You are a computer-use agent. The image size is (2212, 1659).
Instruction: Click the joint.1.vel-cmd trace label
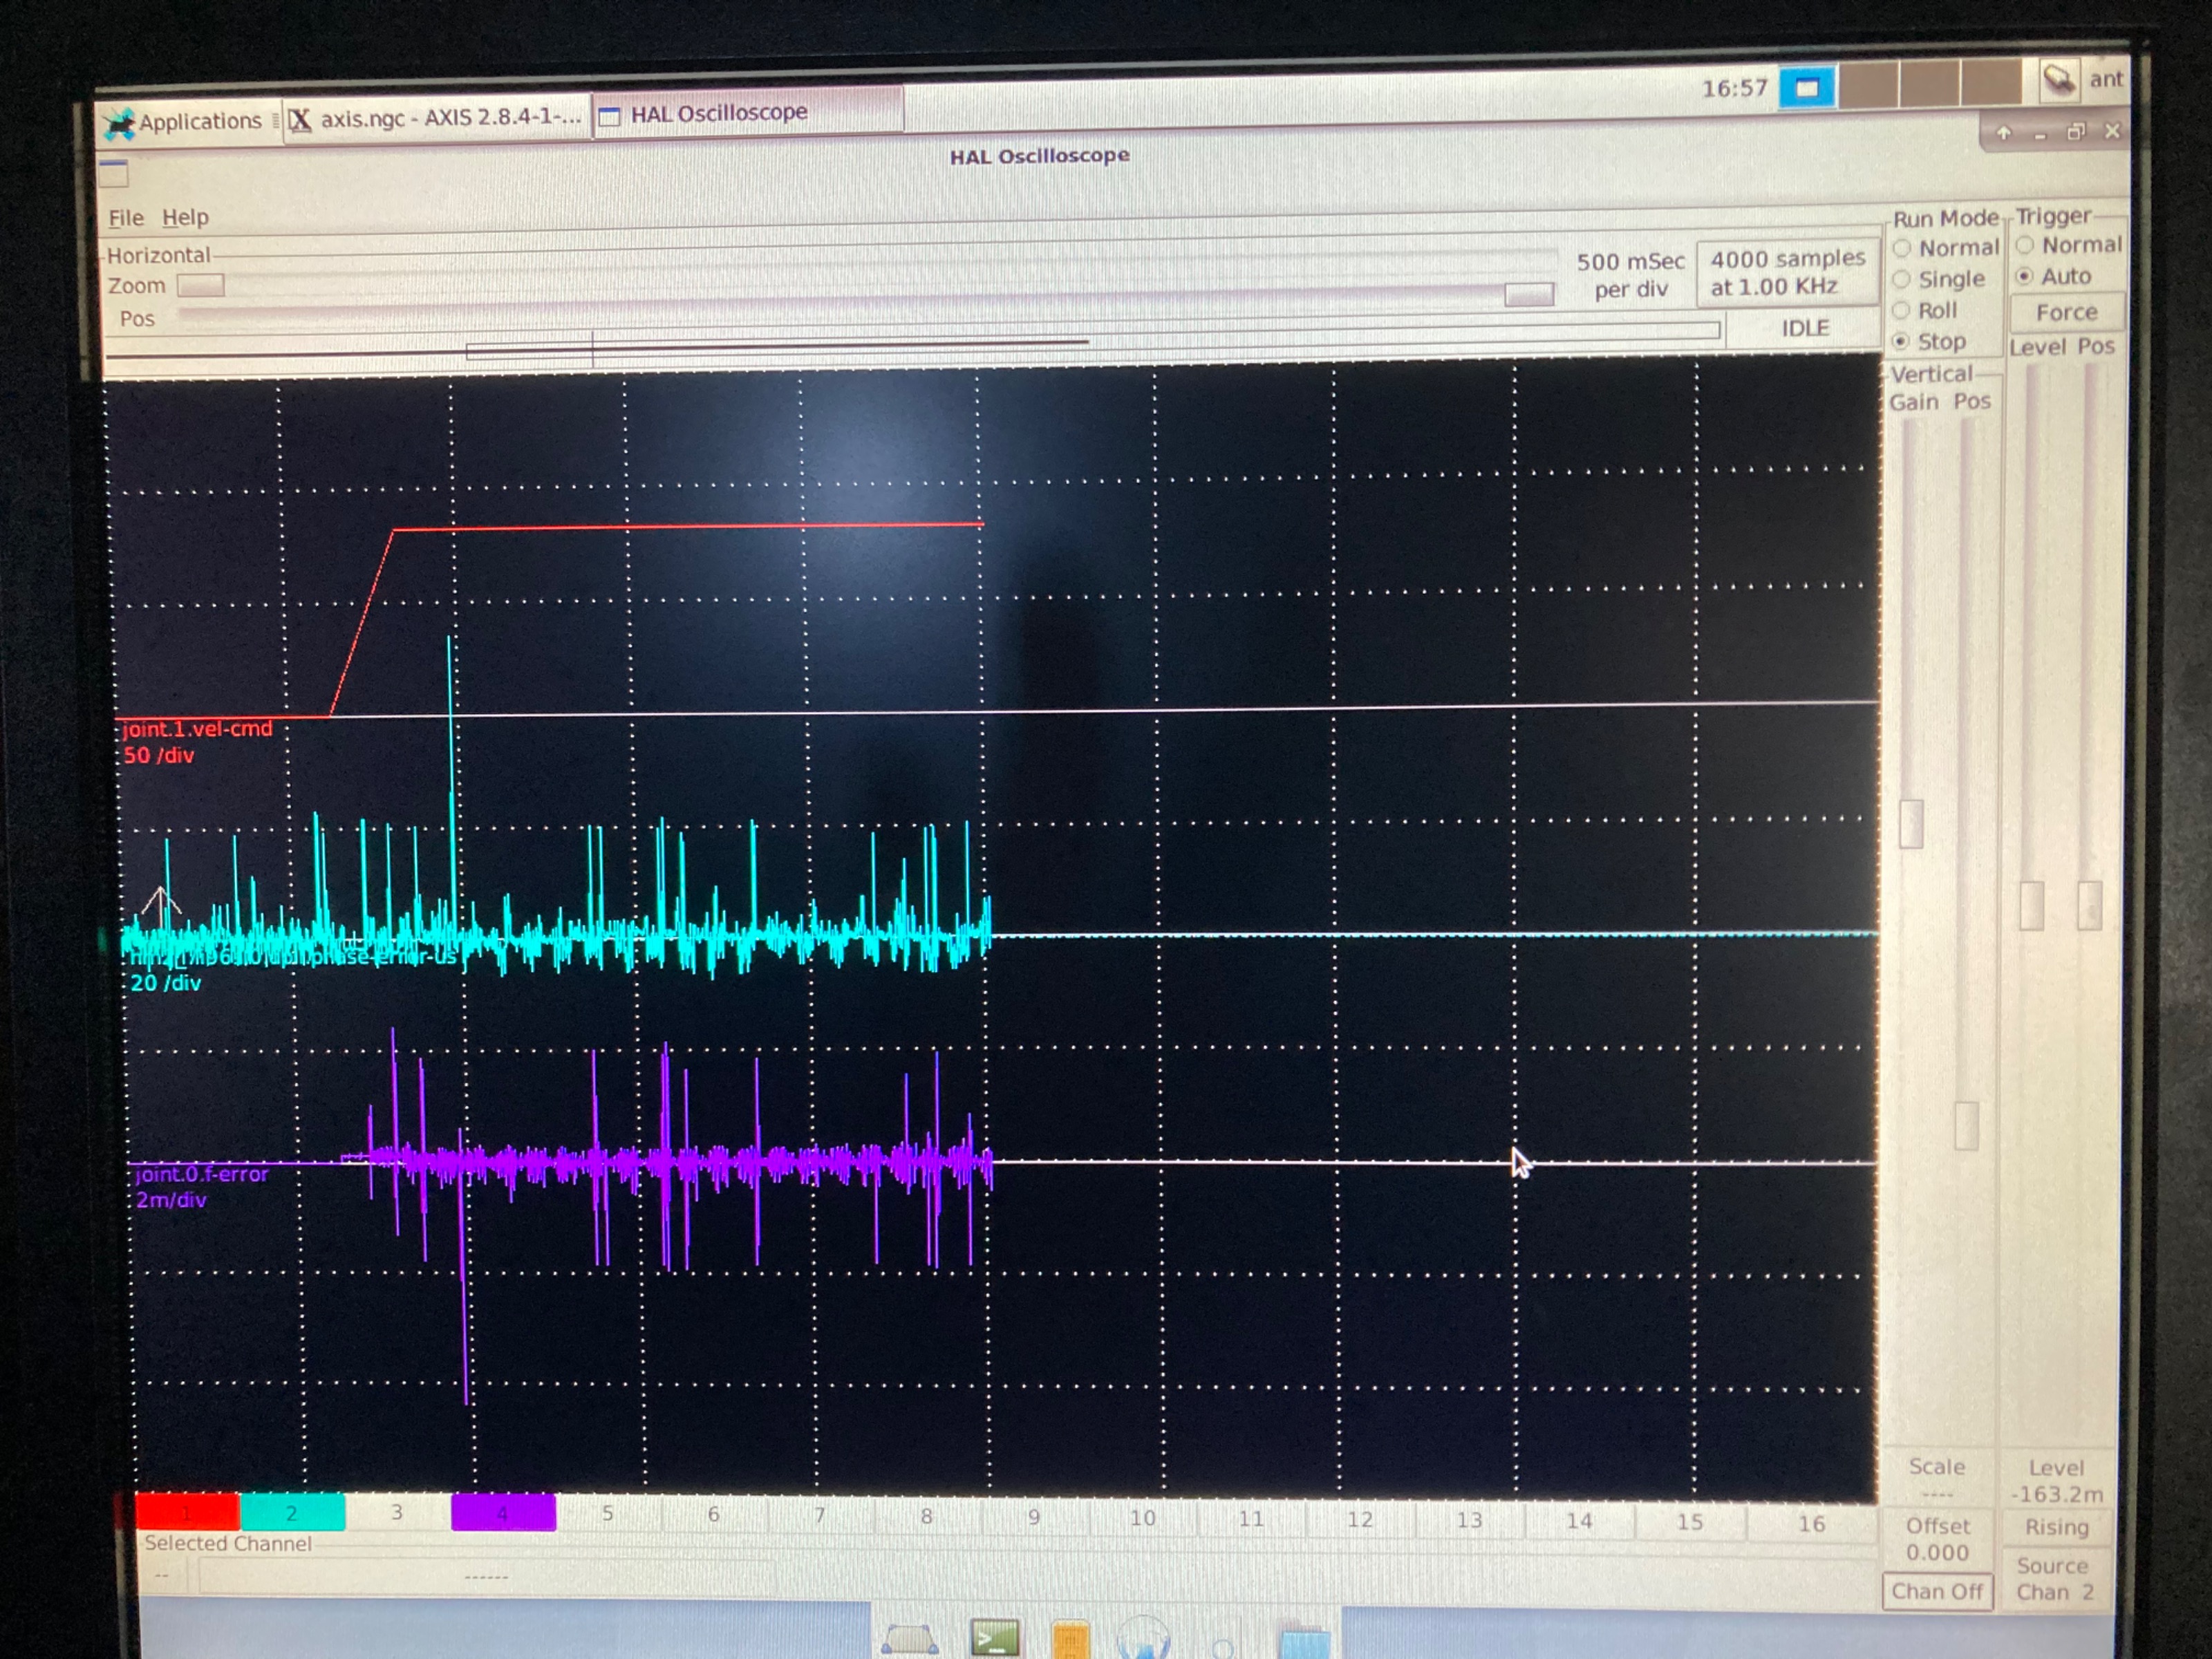(x=197, y=729)
